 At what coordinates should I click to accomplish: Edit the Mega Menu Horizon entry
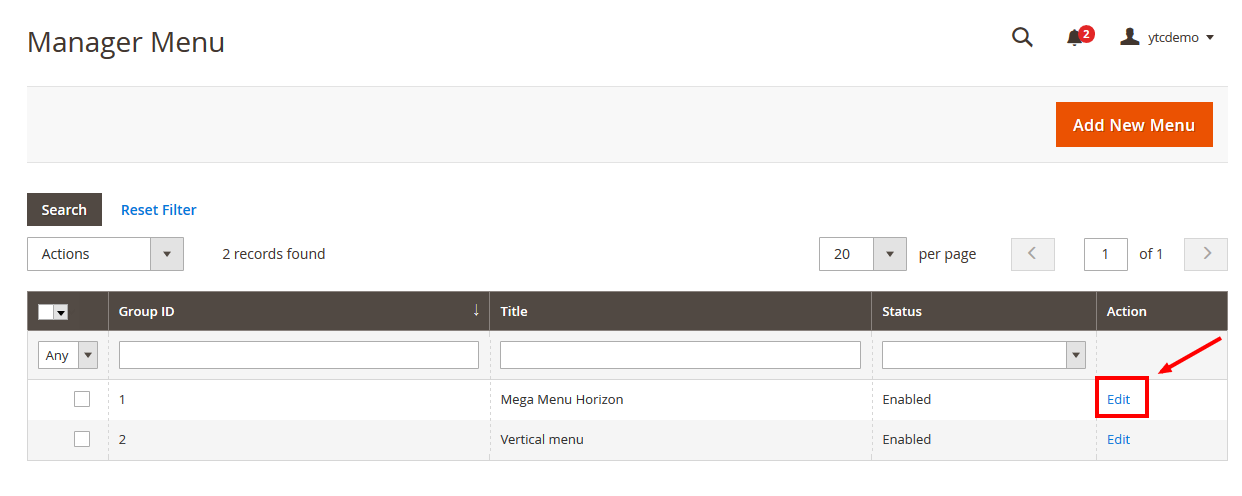pos(1118,399)
